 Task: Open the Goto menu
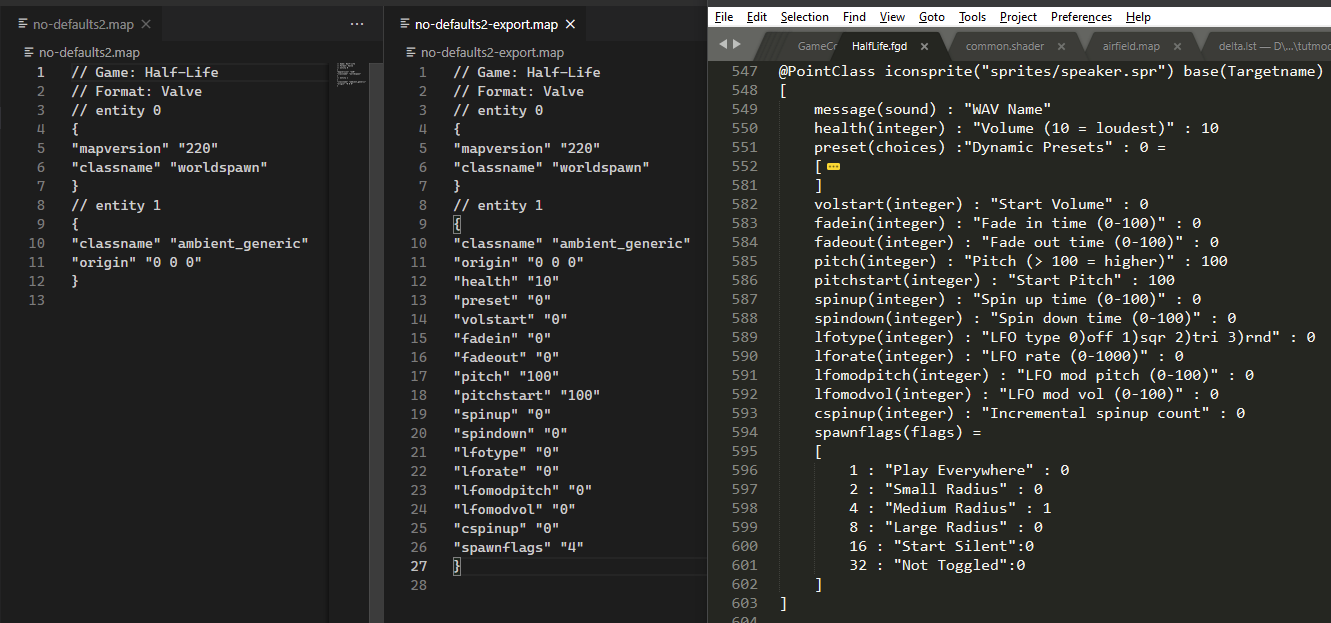point(932,17)
